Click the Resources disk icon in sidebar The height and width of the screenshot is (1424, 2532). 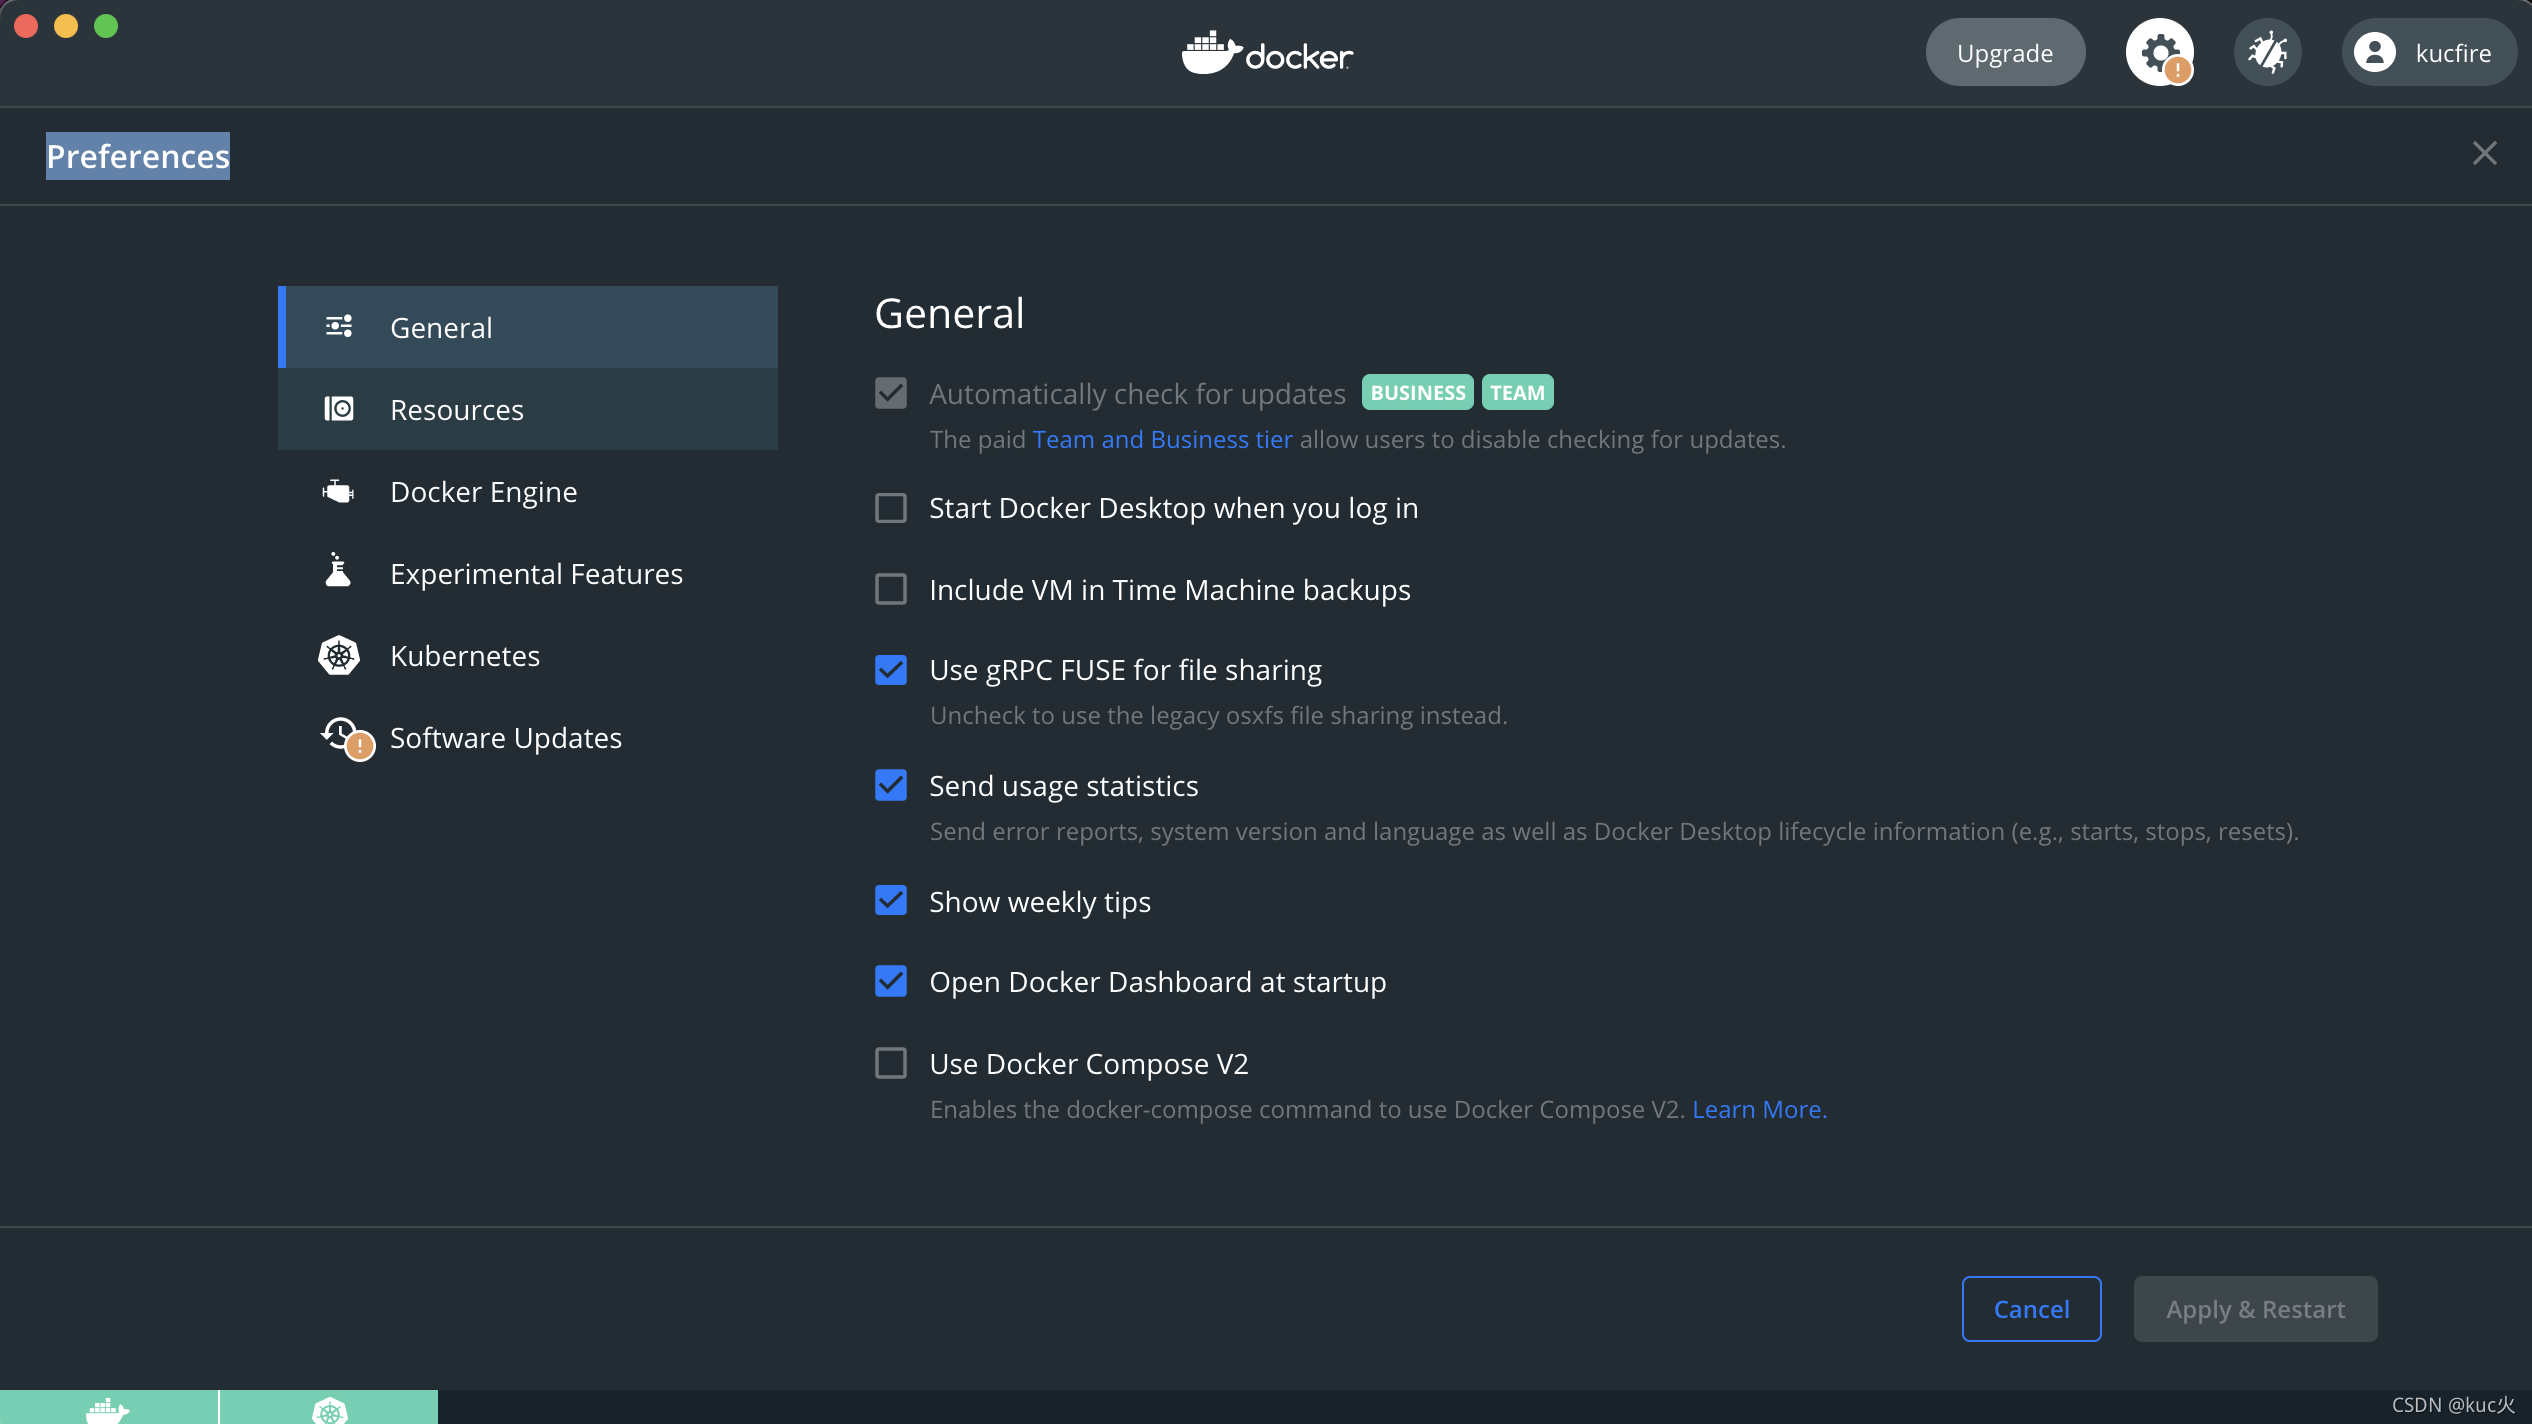point(339,408)
